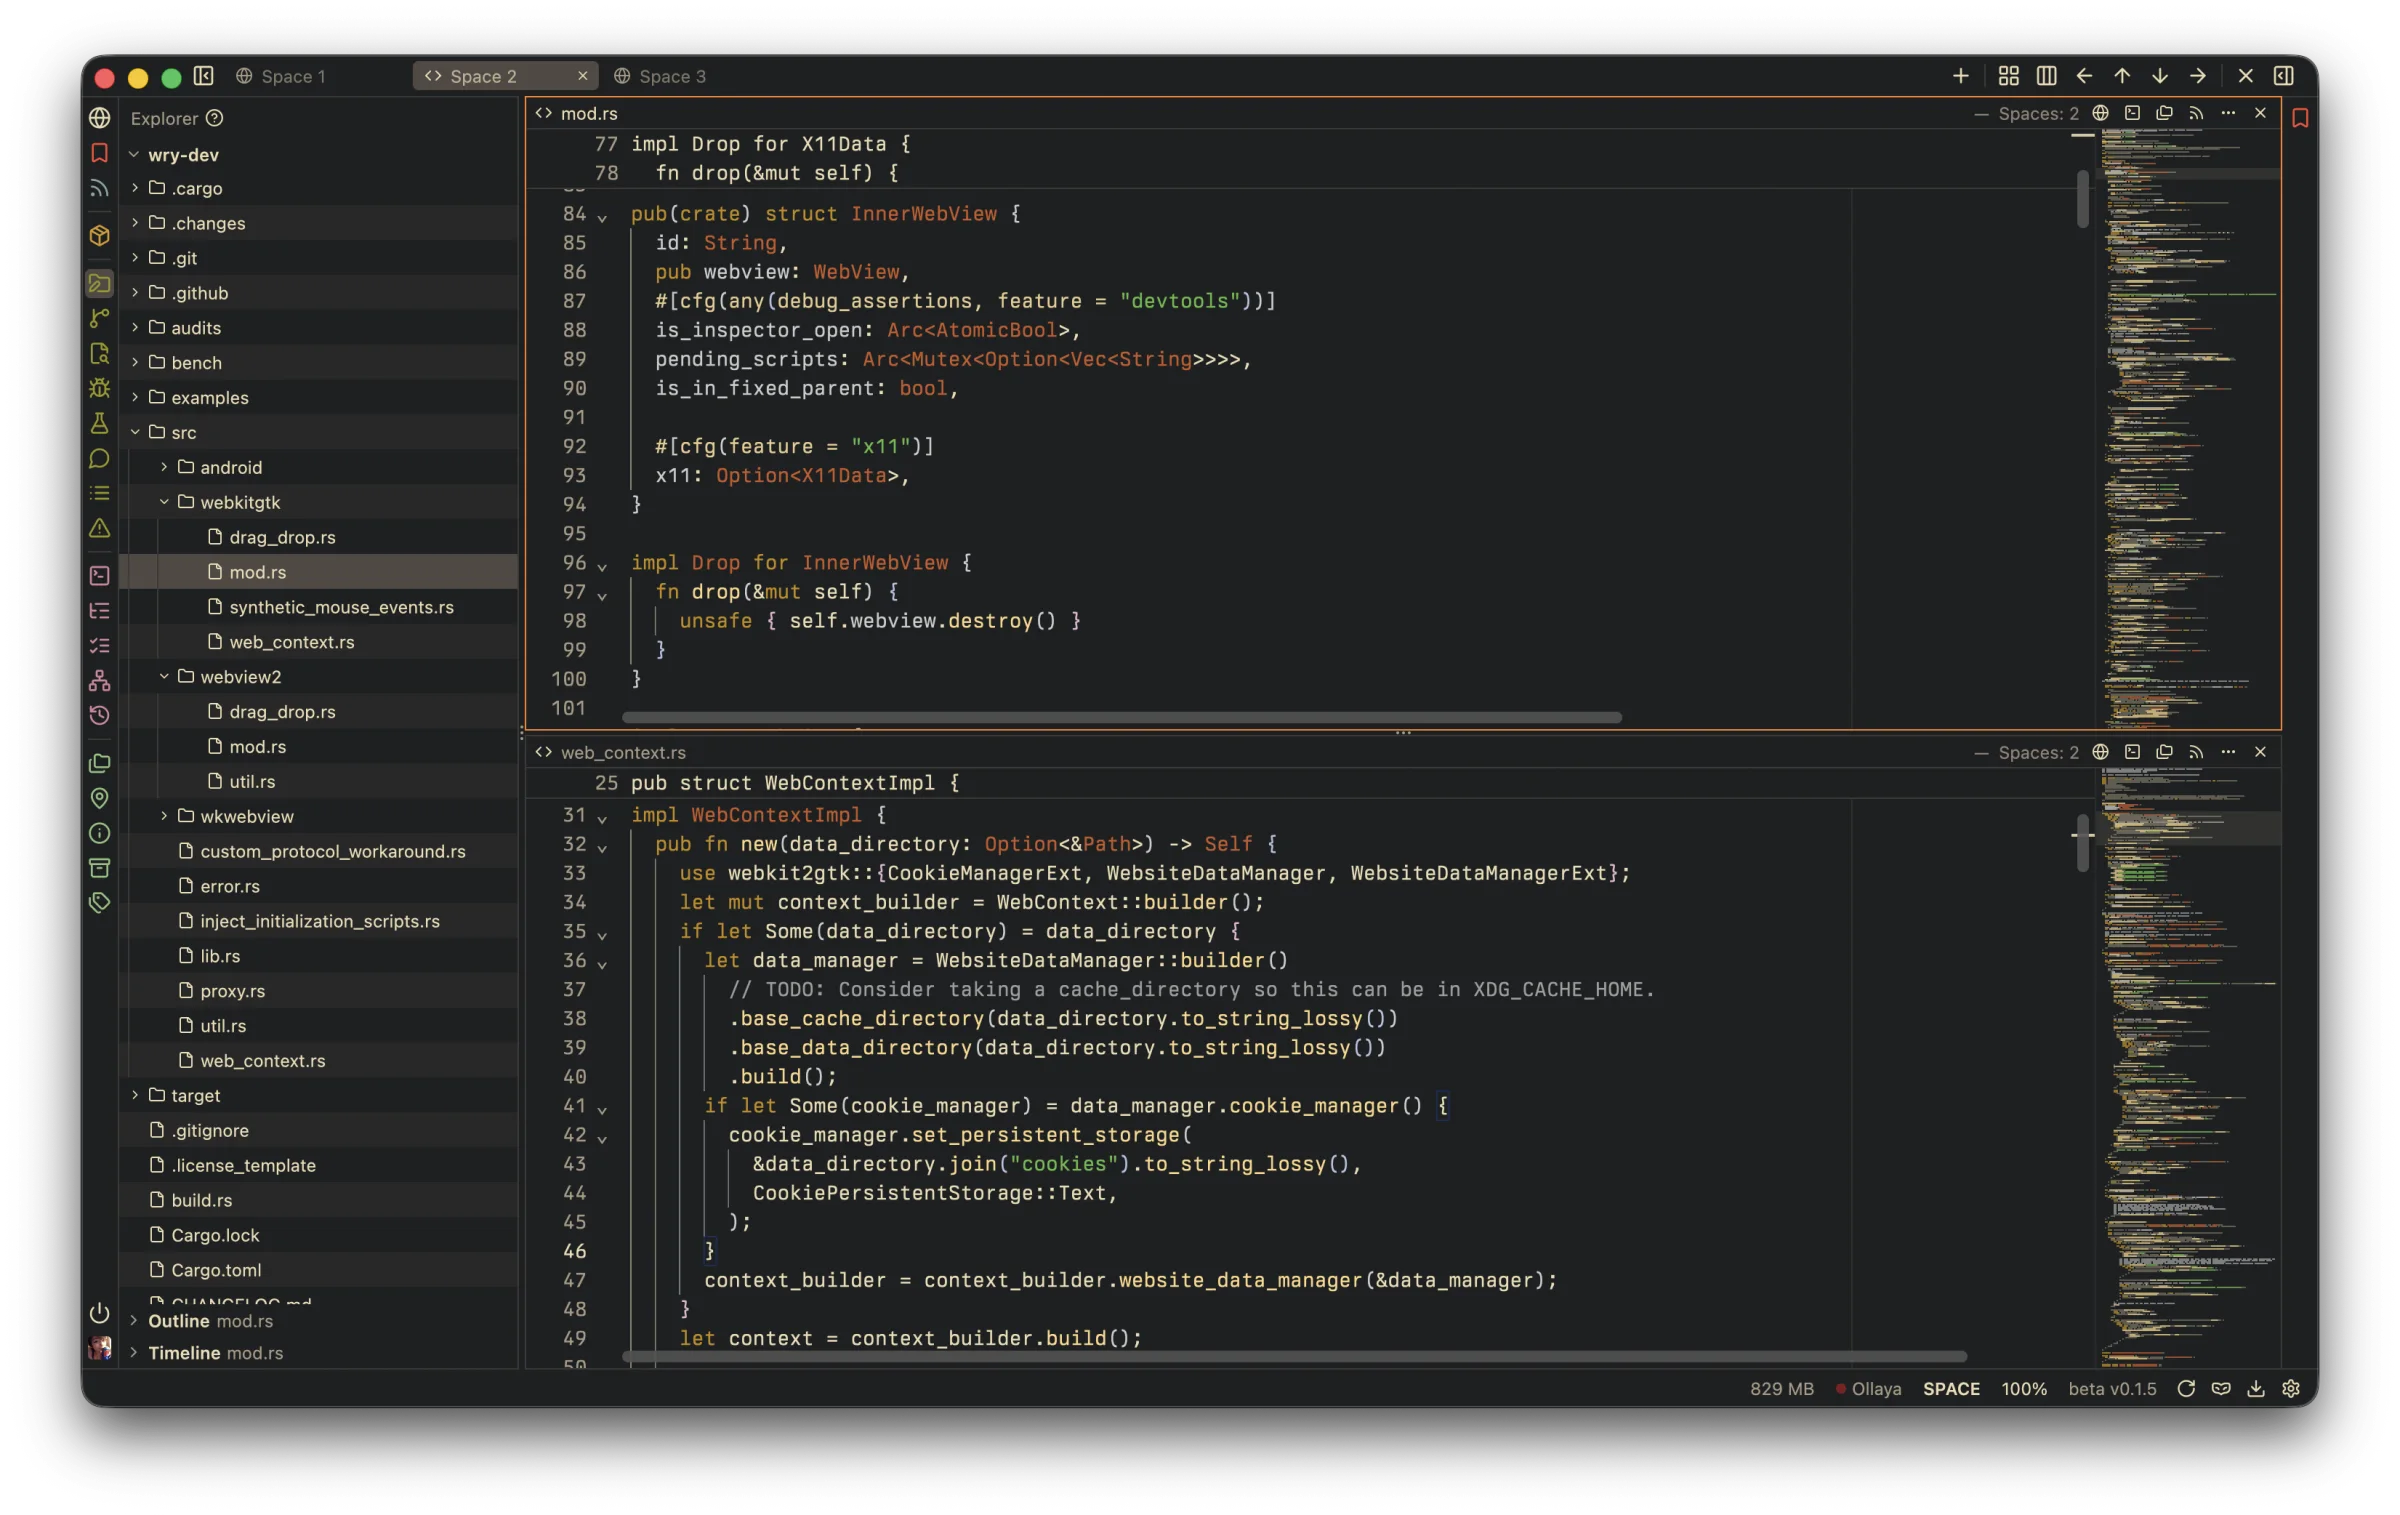Collapse the src folder
Screen dimensions: 2400x1515
[135, 432]
